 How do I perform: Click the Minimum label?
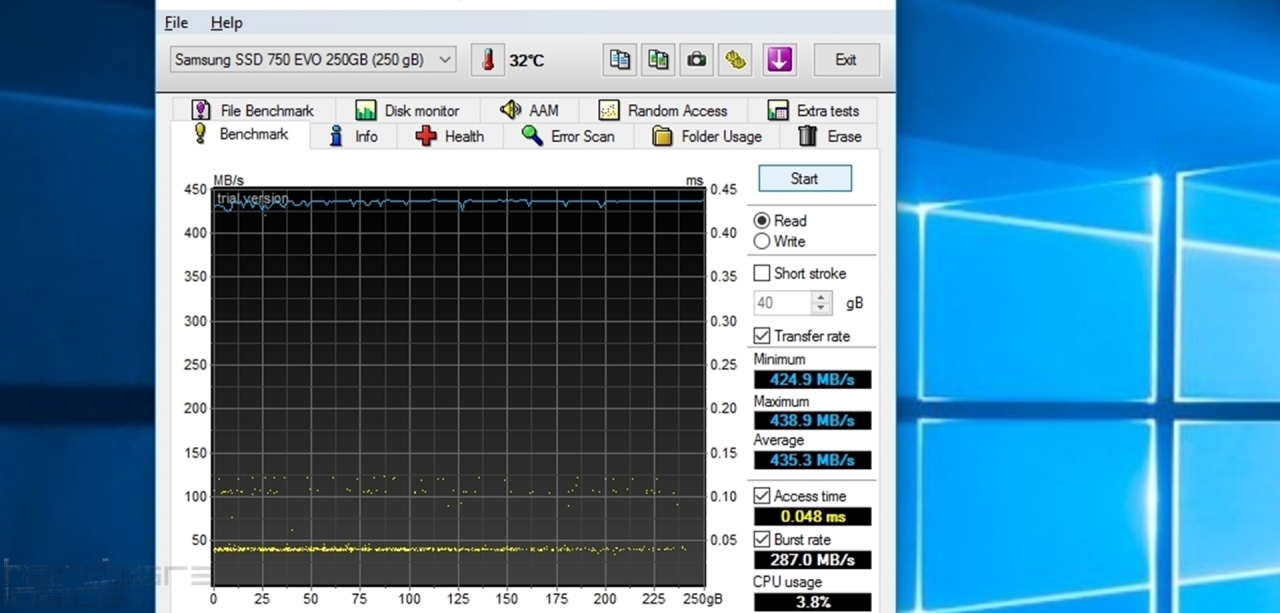click(779, 360)
